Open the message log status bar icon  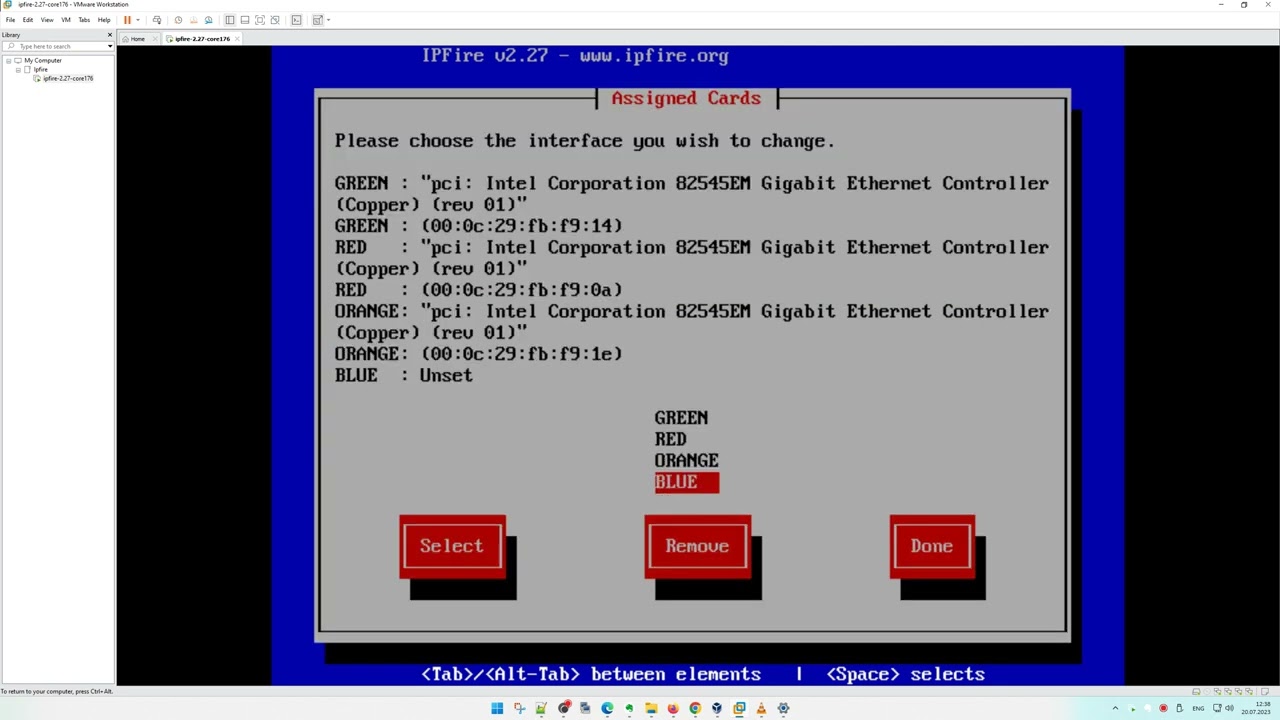tap(1264, 691)
